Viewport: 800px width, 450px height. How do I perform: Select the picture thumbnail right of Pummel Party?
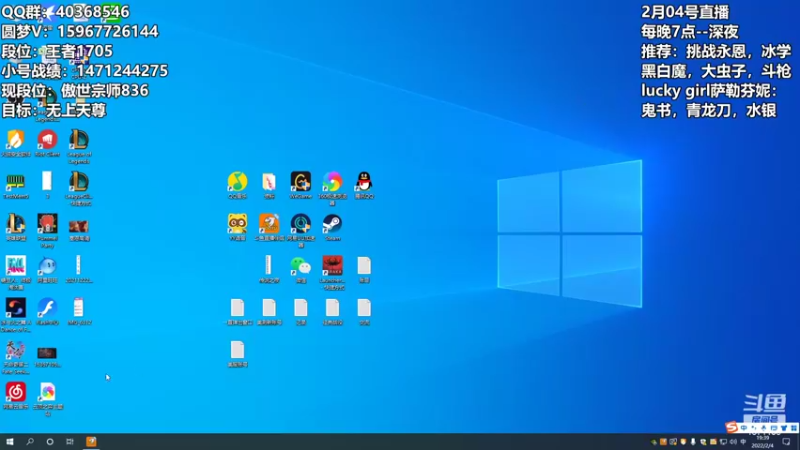[79, 226]
